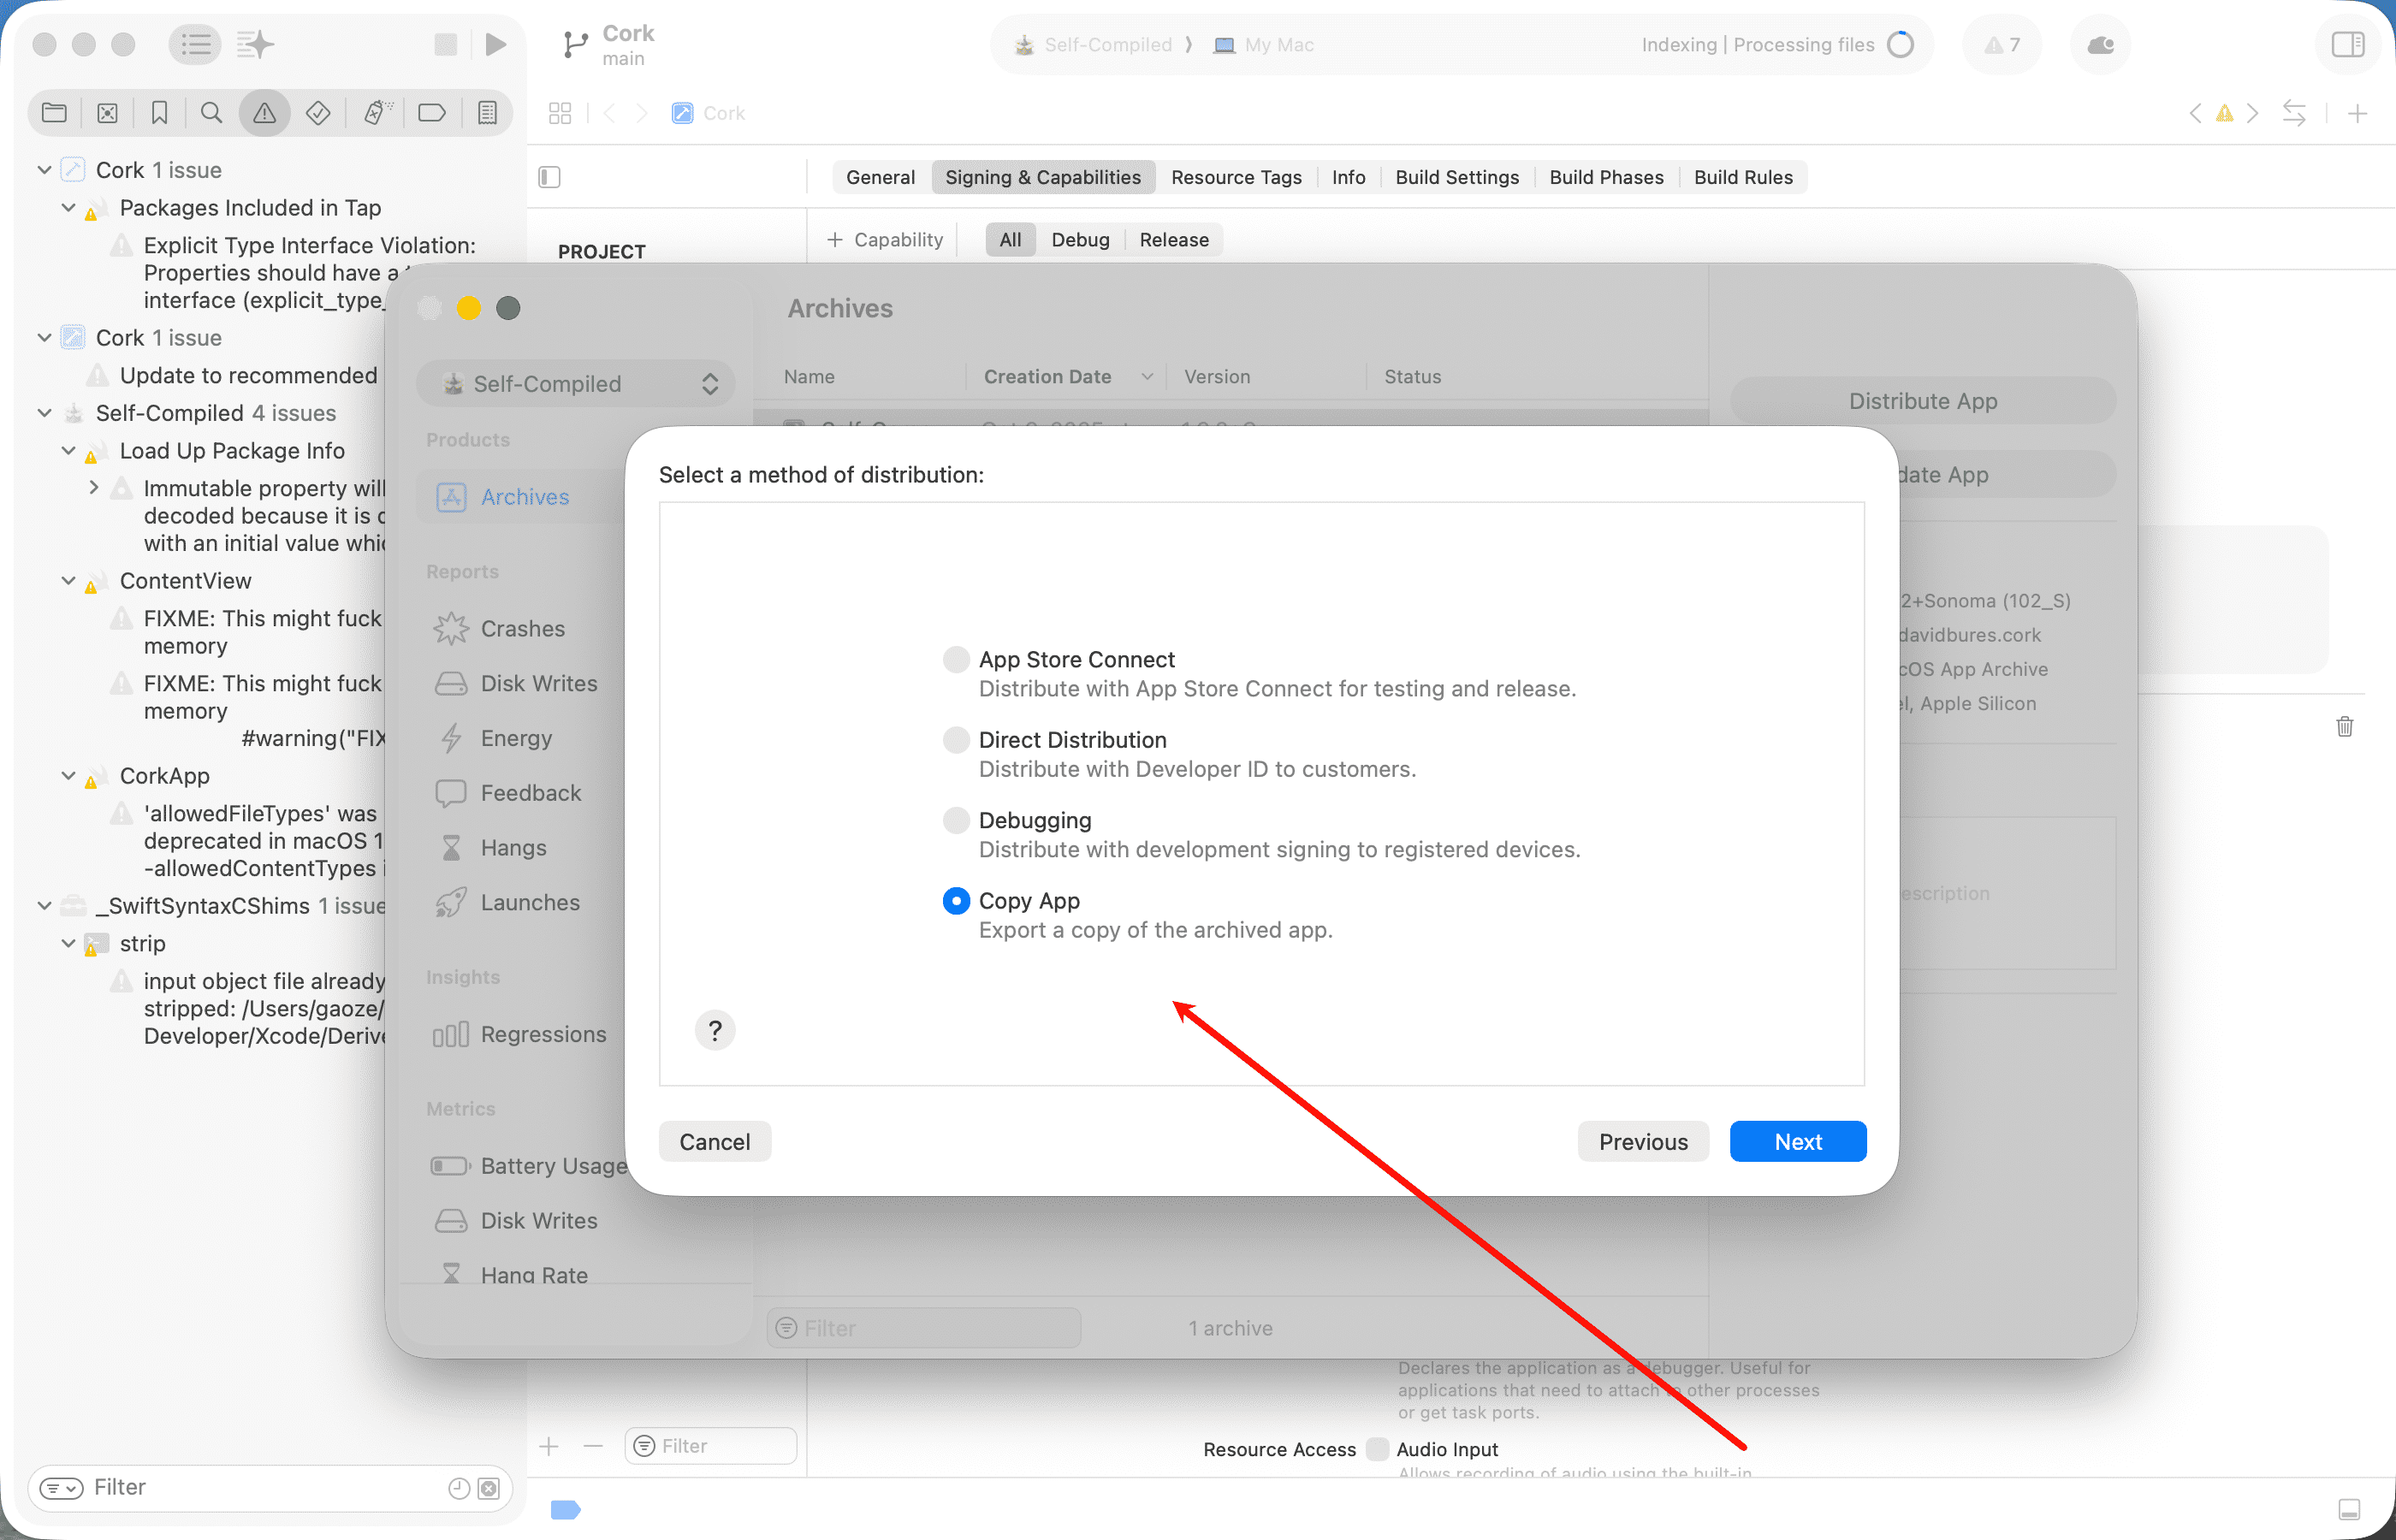Click the help question mark button
2396x1540 pixels.
[x=715, y=1030]
